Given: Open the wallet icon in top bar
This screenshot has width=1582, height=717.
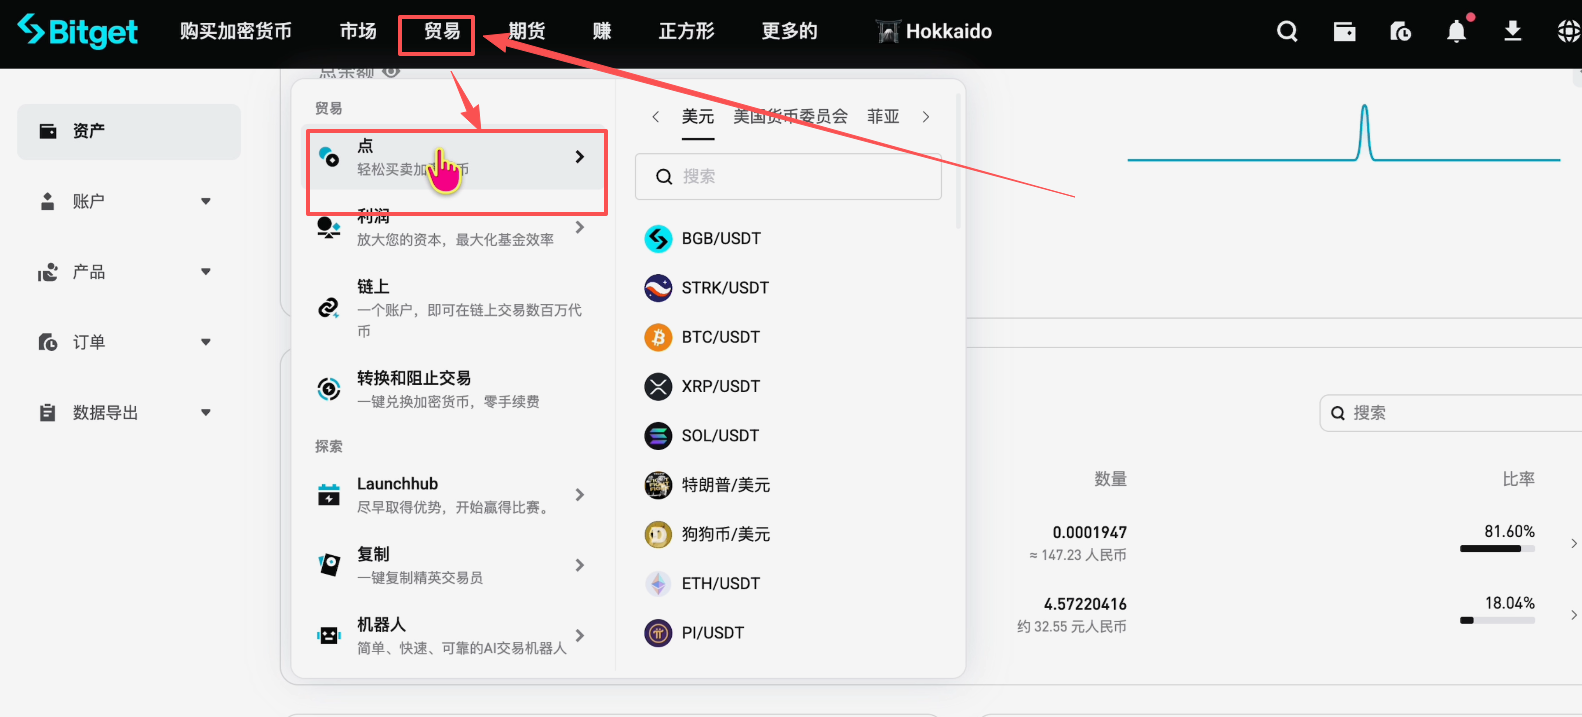Looking at the screenshot, I should (1344, 32).
